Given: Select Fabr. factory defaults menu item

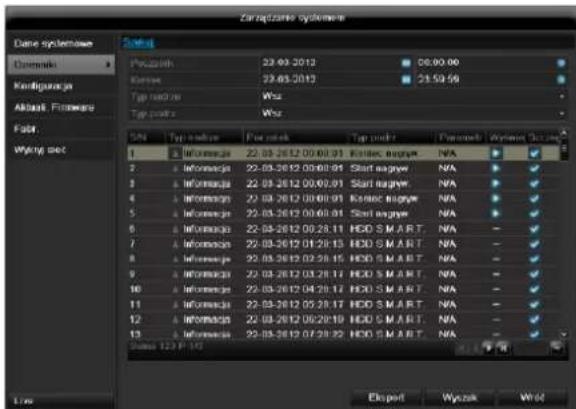Looking at the screenshot, I should pyautogui.click(x=61, y=129).
